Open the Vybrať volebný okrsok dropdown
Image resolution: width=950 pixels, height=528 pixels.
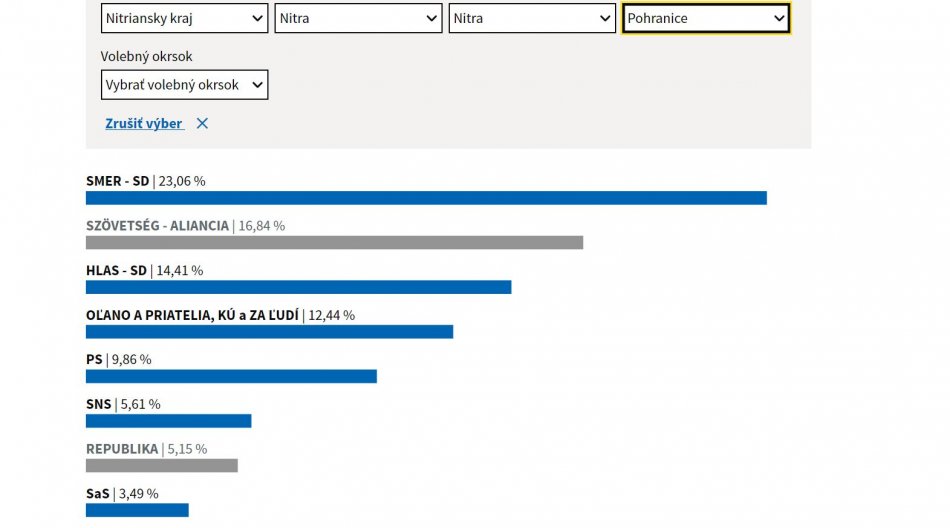coord(184,85)
